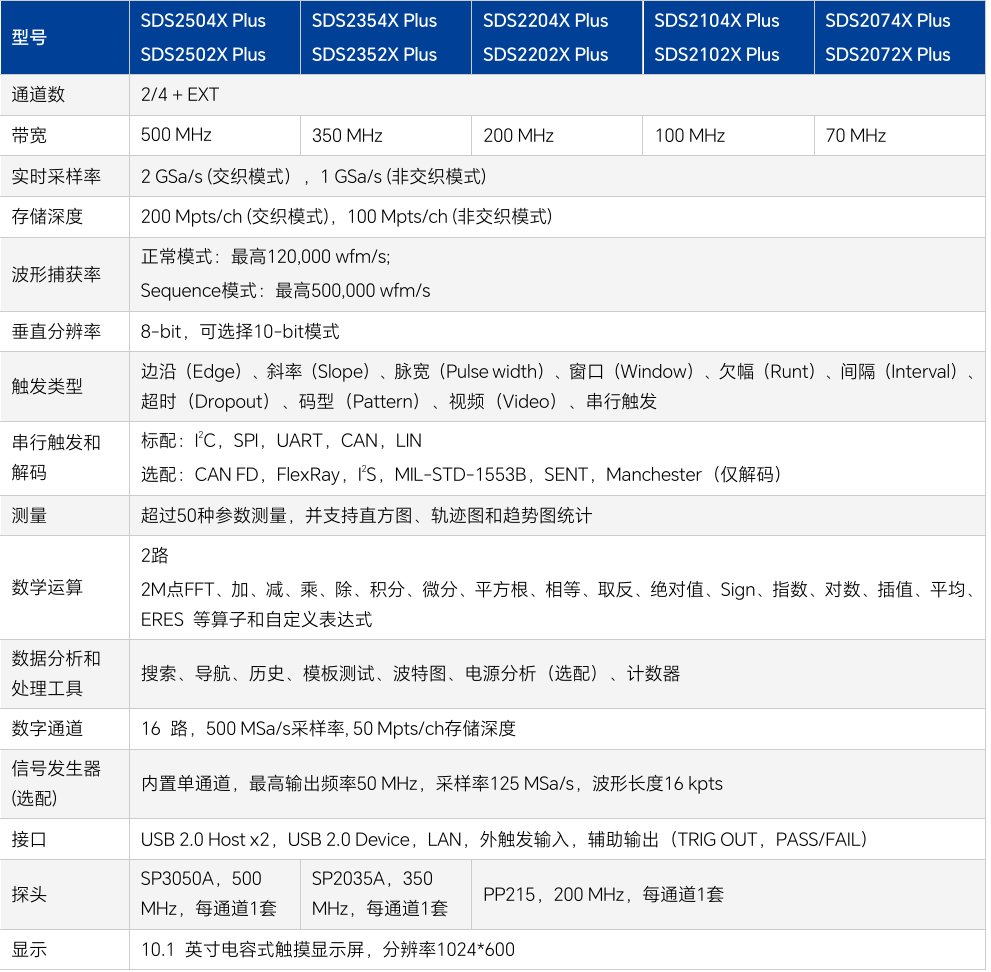Viewport: 991px width, 972px height.
Task: Click the 测量 row label
Action: [x=29, y=516]
